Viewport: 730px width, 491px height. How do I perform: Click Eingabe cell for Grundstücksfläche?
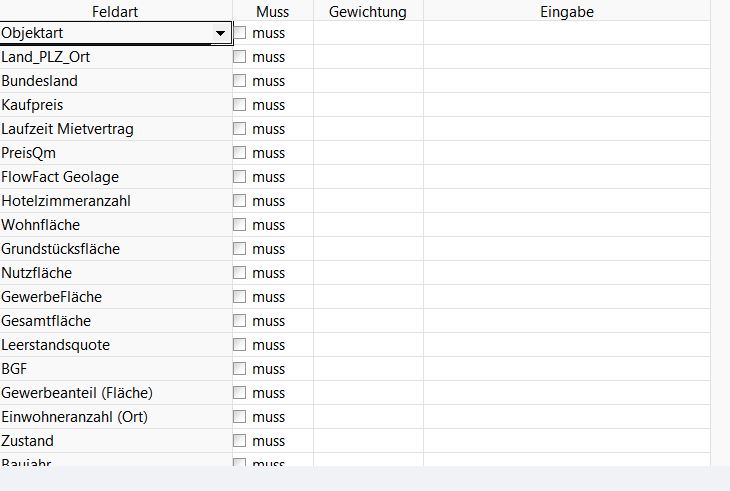[566, 249]
